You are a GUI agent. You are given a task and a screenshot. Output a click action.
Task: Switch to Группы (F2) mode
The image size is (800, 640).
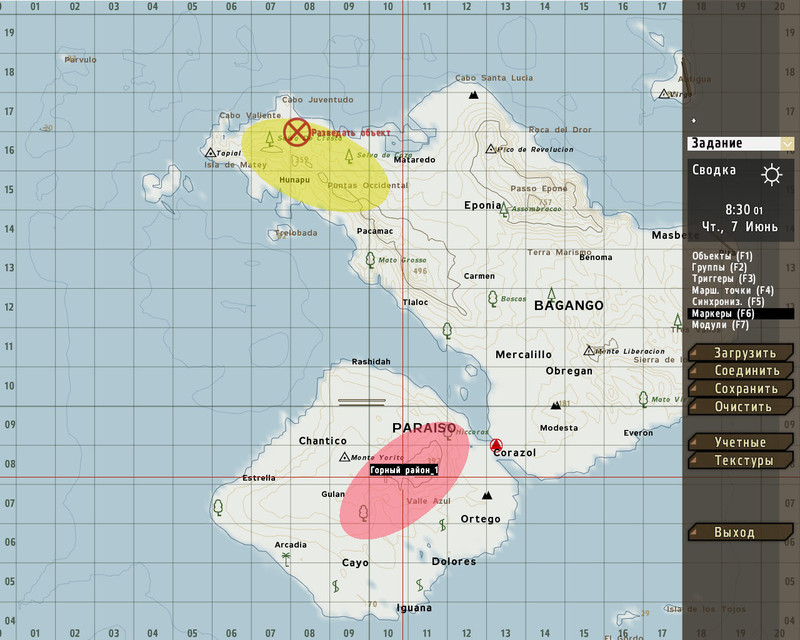click(x=718, y=267)
